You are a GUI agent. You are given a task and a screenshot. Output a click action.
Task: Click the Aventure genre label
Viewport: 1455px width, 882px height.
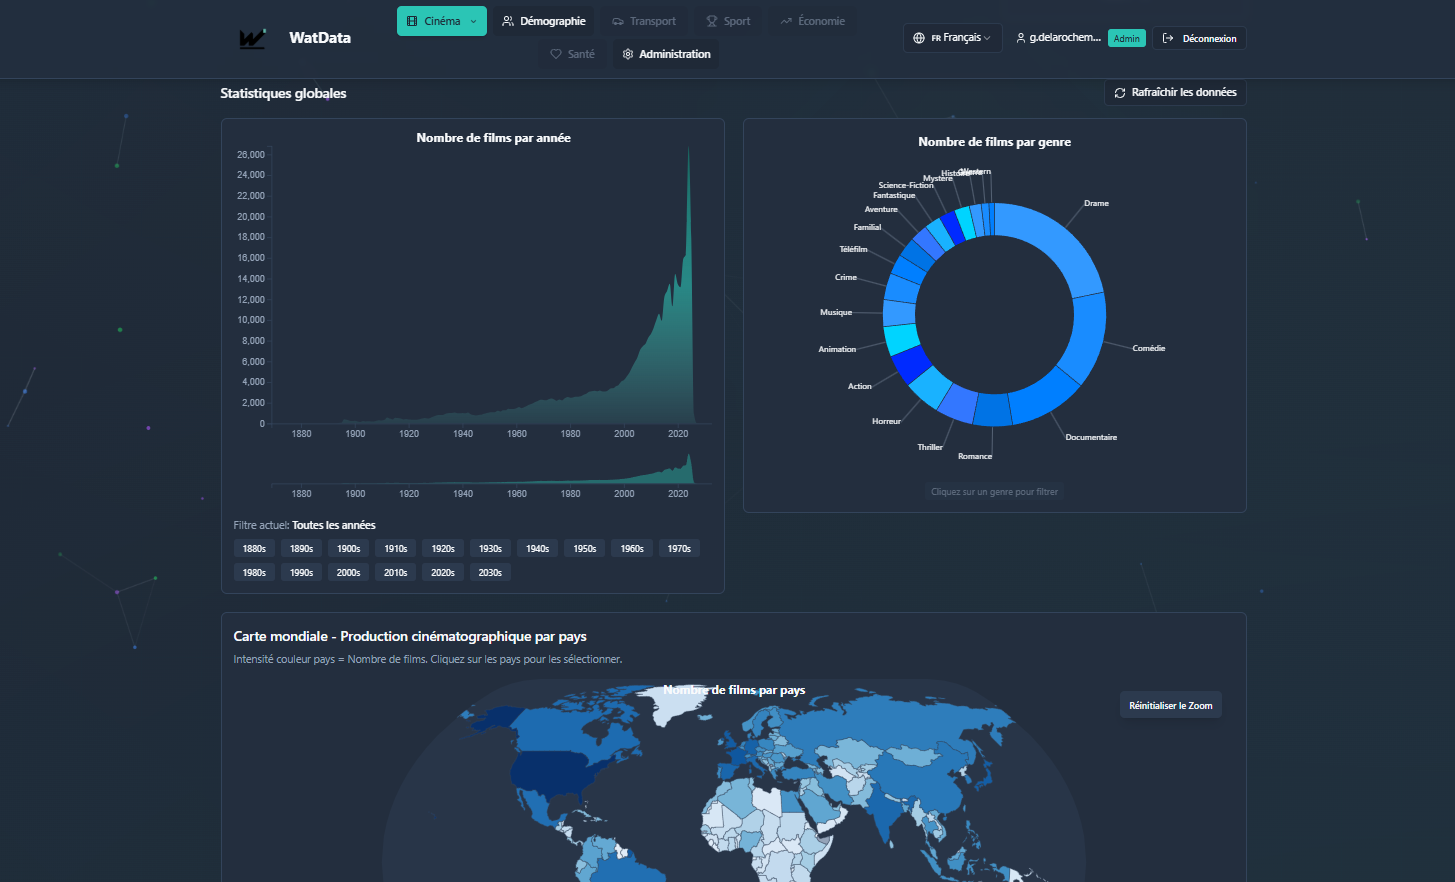coord(881,209)
